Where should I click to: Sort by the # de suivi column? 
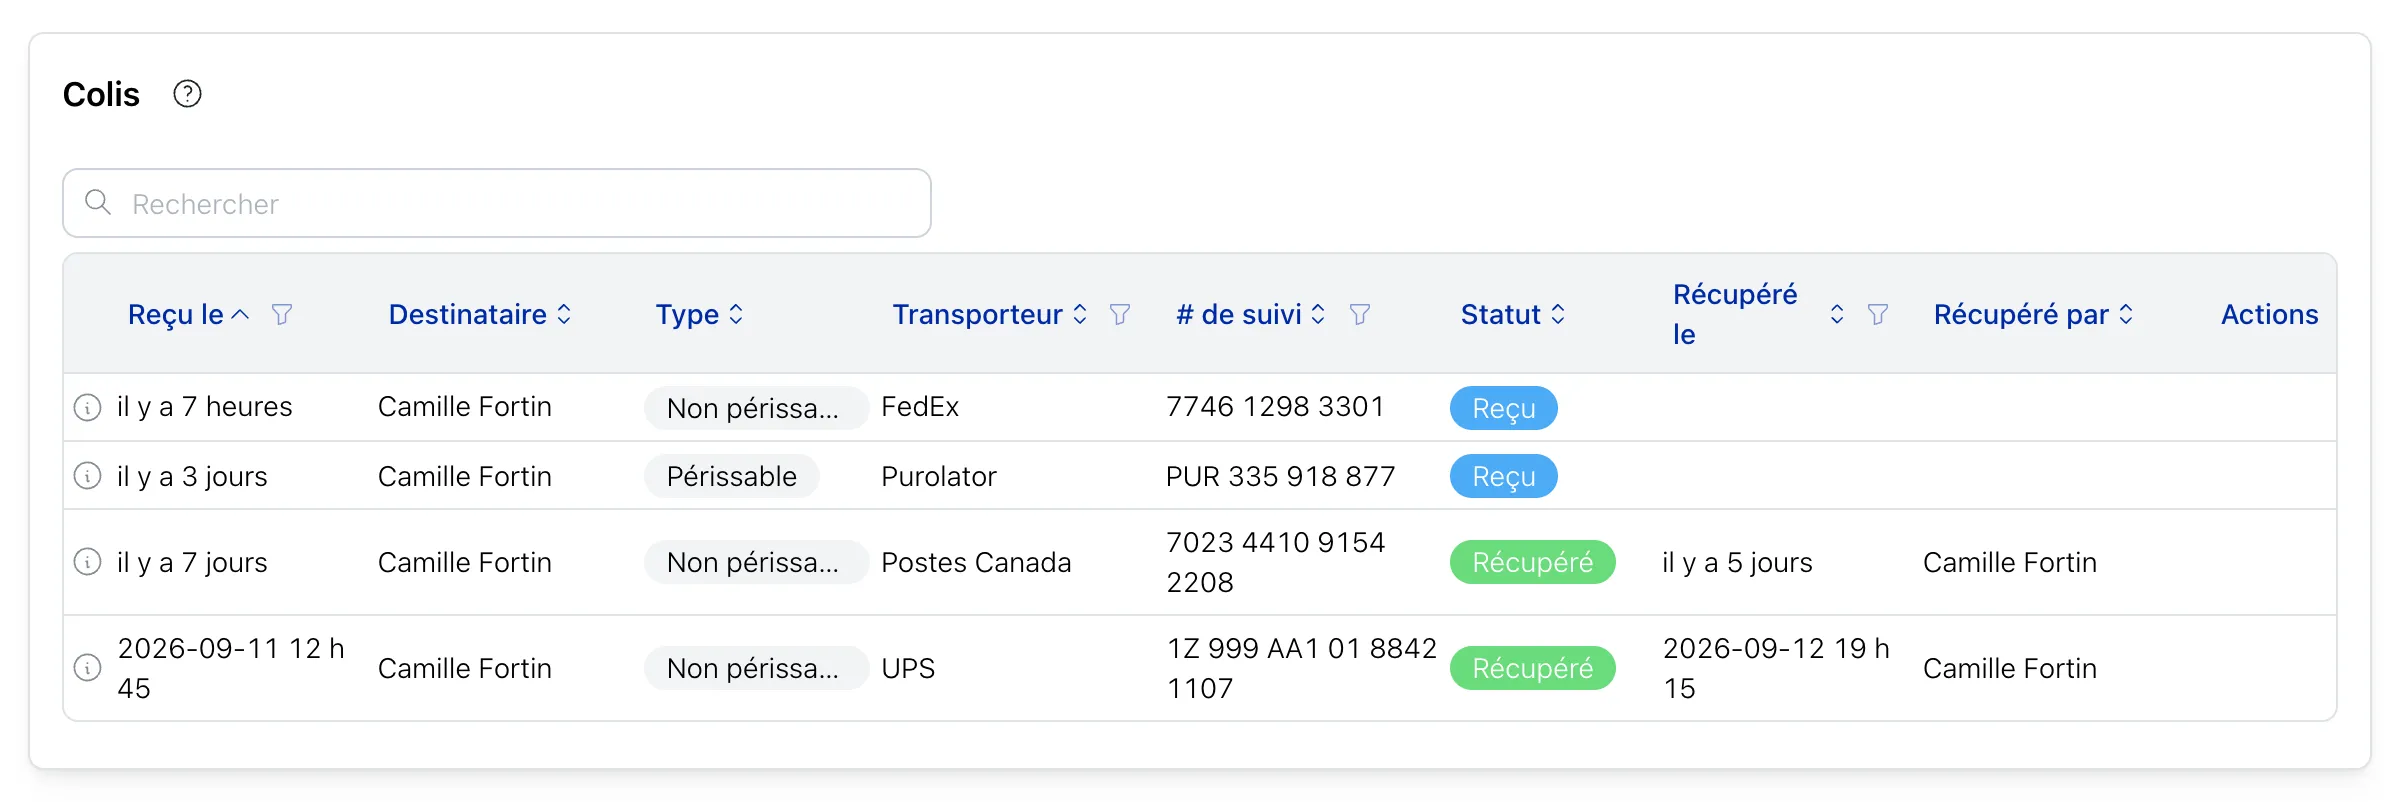[x=1251, y=315]
